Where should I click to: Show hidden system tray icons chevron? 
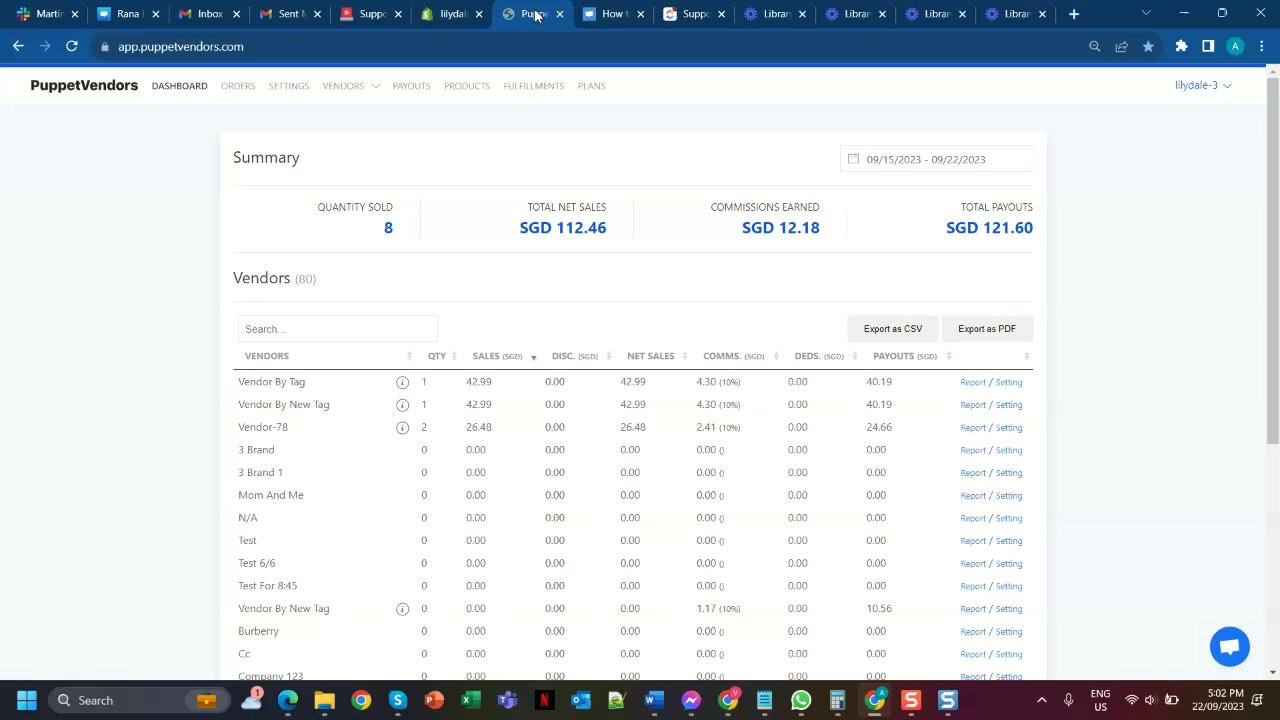pyautogui.click(x=1041, y=700)
